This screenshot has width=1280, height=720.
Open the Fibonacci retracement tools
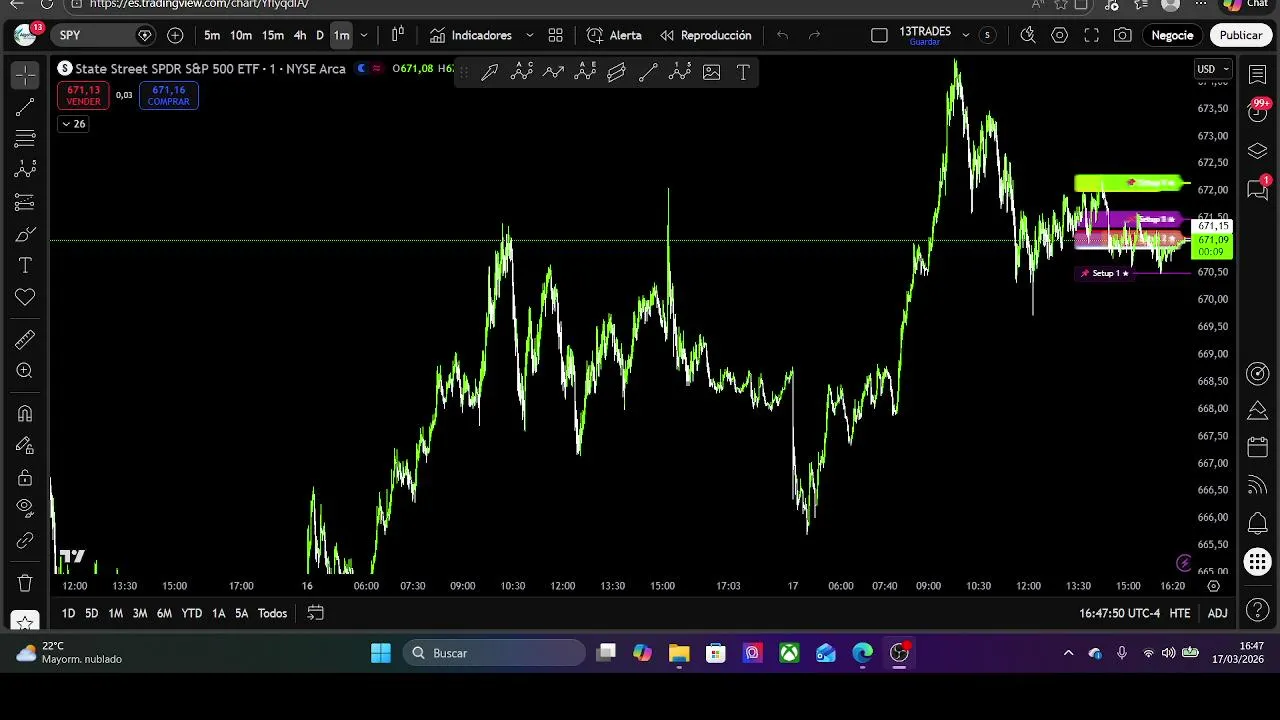click(25, 139)
